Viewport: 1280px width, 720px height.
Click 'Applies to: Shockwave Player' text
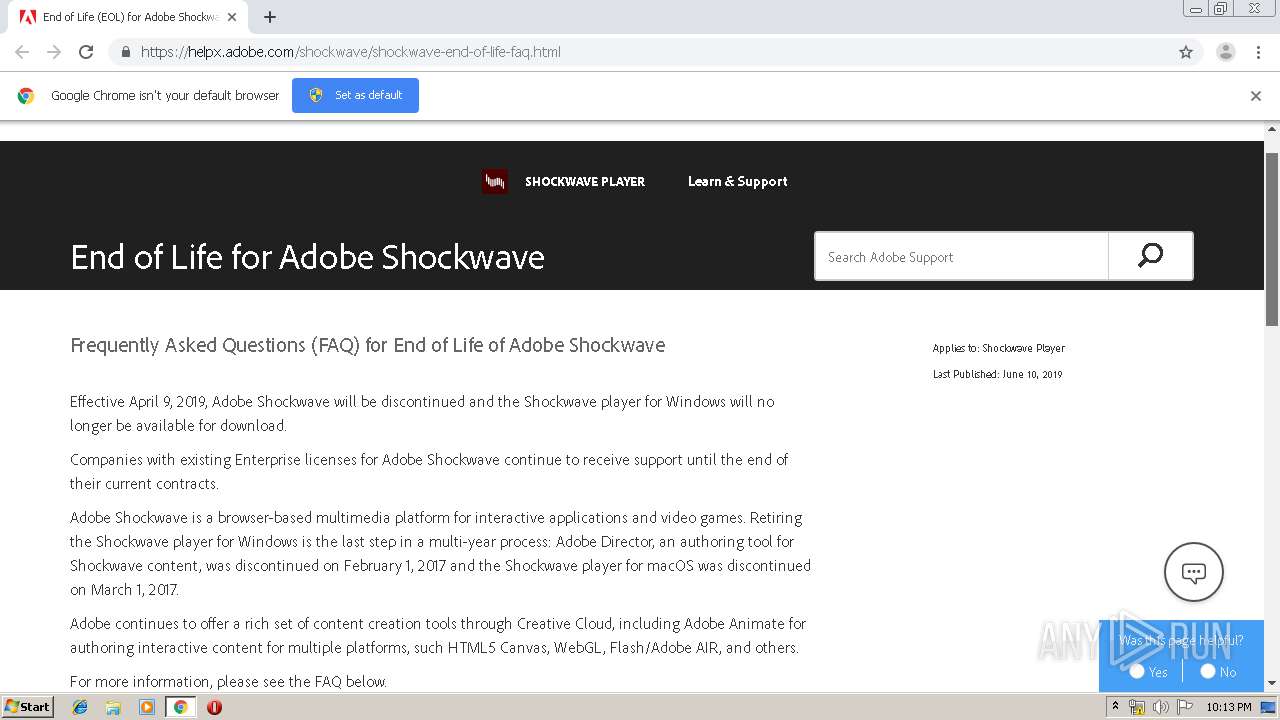999,348
